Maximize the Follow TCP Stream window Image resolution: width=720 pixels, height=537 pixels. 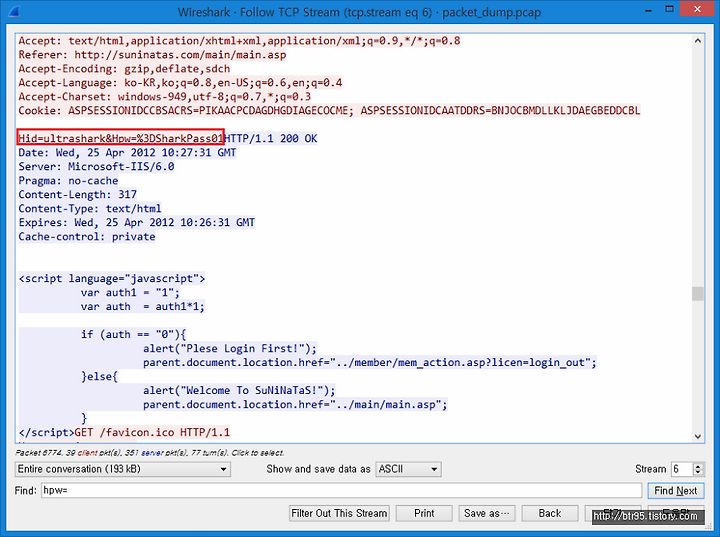[670, 9]
